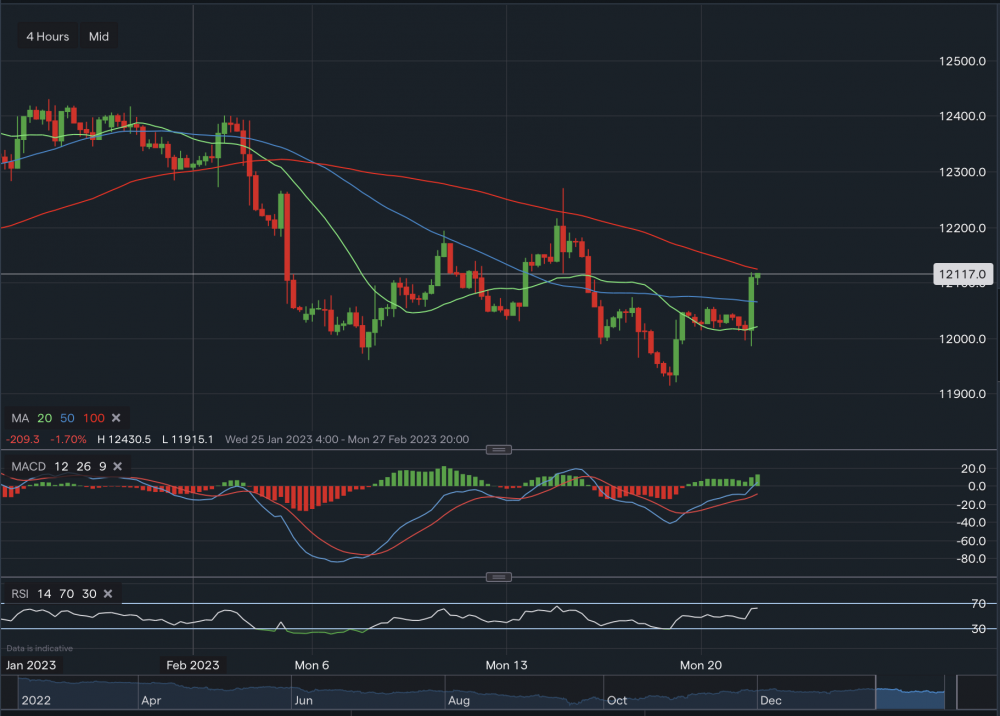The image size is (1000, 716).
Task: Click resize handle above the RSI panel
Action: (501, 577)
